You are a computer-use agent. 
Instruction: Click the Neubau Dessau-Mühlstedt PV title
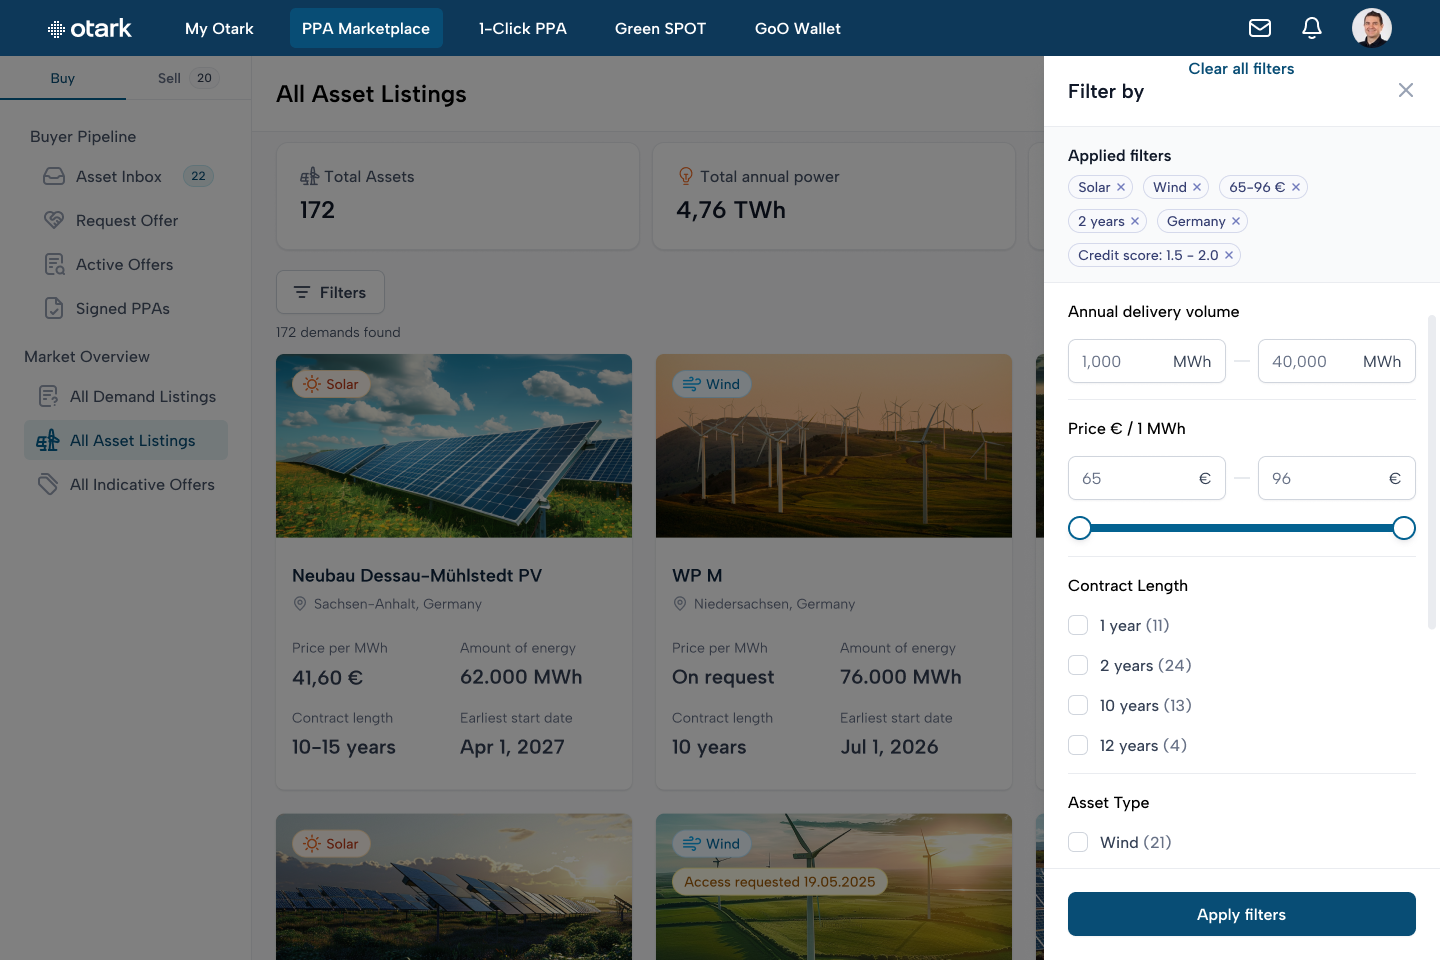click(x=417, y=575)
